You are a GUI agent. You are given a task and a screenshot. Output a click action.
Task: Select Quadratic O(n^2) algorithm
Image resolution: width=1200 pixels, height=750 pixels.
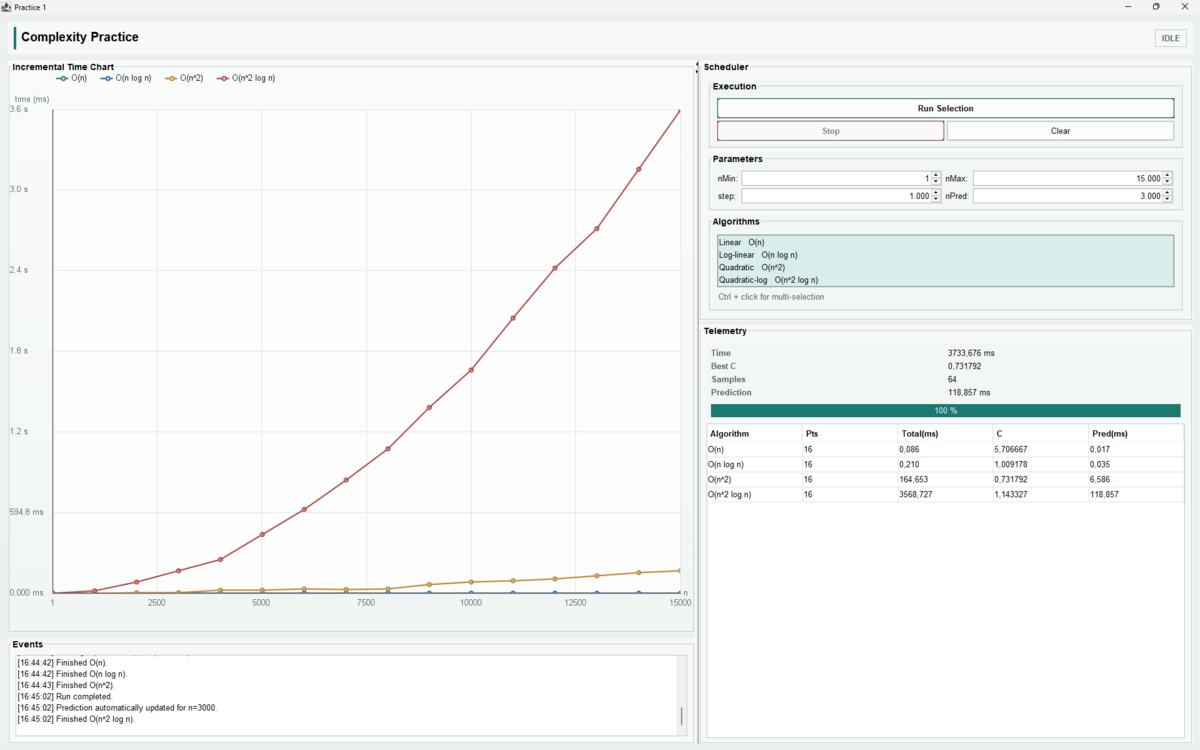pyautogui.click(x=945, y=268)
